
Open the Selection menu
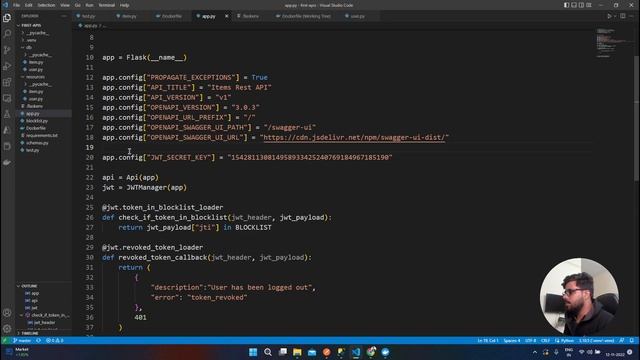[x=46, y=5]
